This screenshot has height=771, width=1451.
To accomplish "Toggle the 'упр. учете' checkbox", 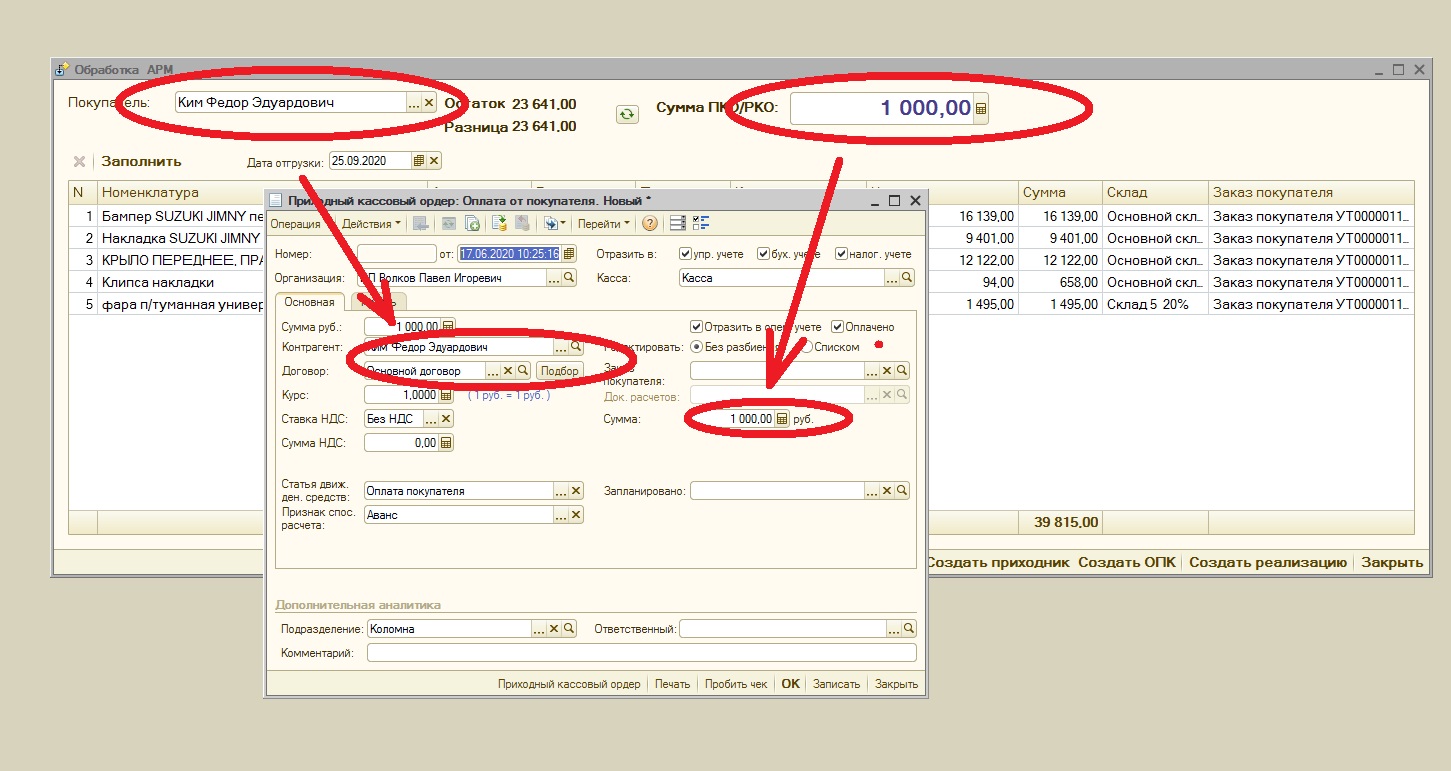I will click(685, 254).
